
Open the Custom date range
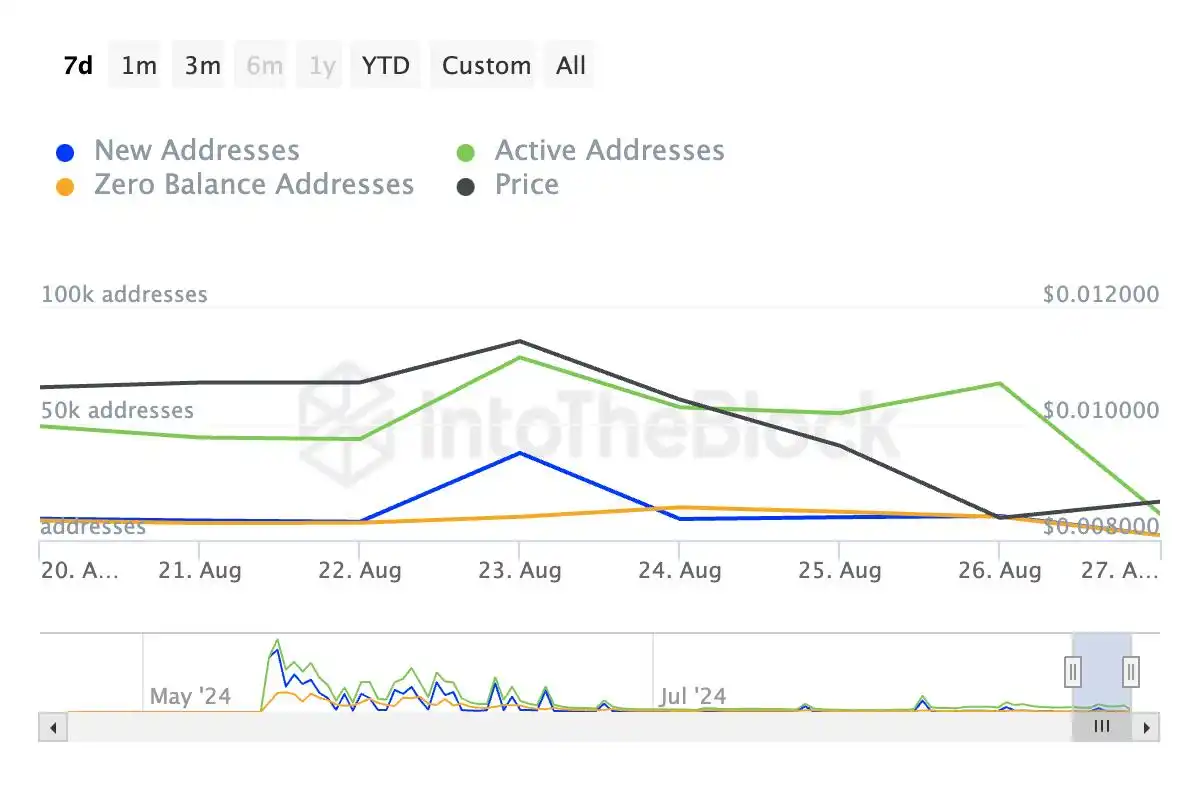[487, 66]
